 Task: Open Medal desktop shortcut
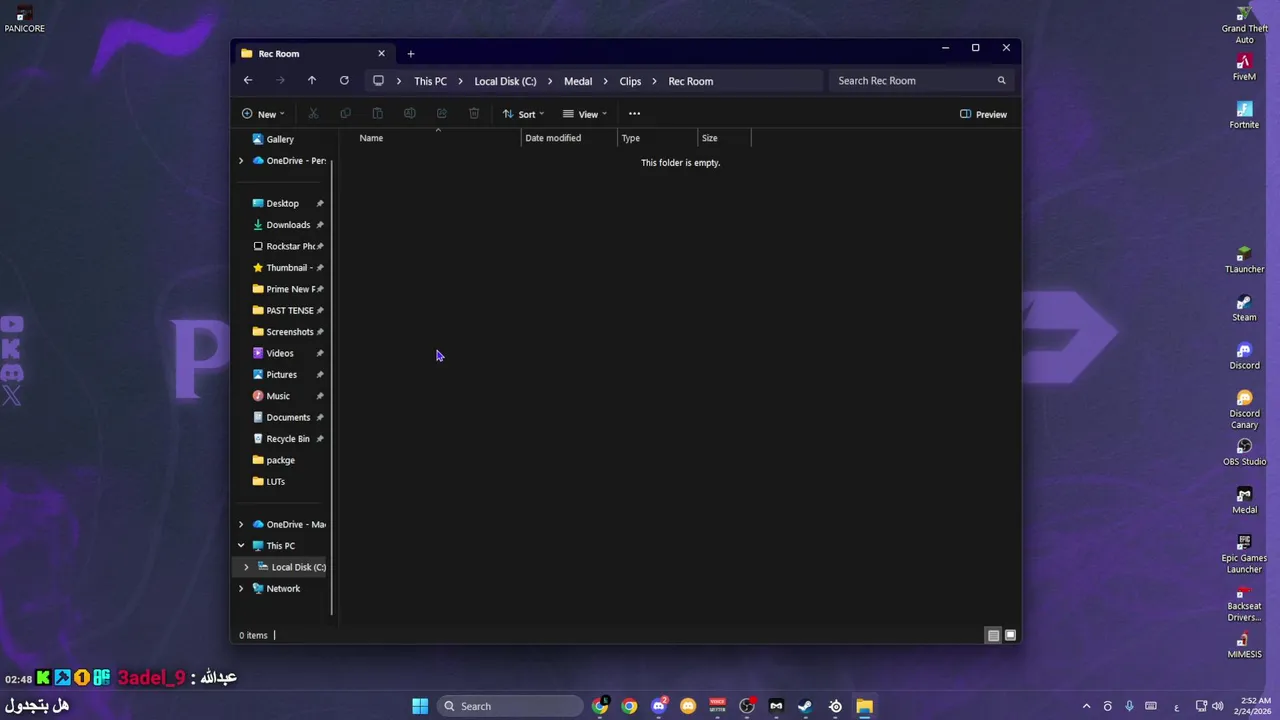[1244, 500]
